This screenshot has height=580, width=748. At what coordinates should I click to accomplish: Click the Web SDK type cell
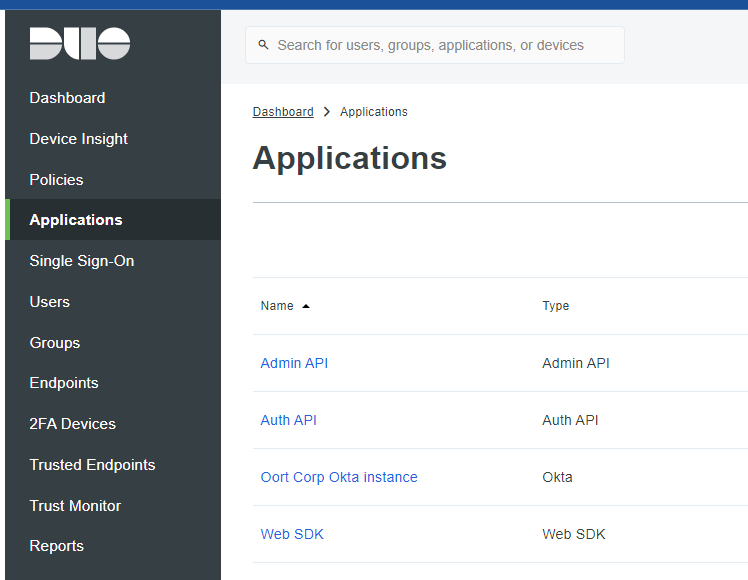pos(573,534)
